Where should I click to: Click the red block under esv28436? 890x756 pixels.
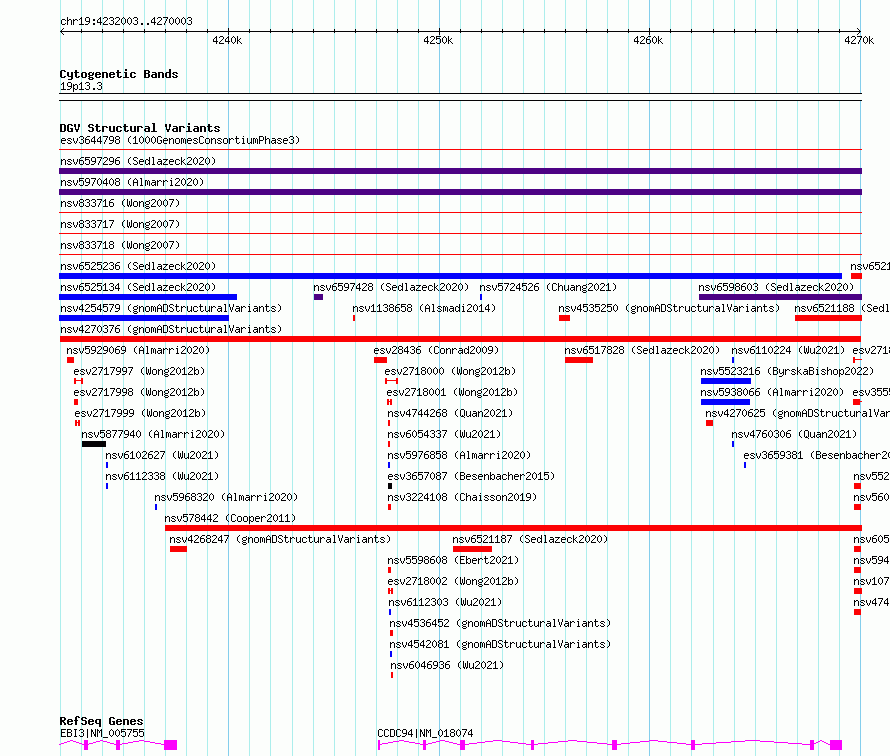coord(380,360)
